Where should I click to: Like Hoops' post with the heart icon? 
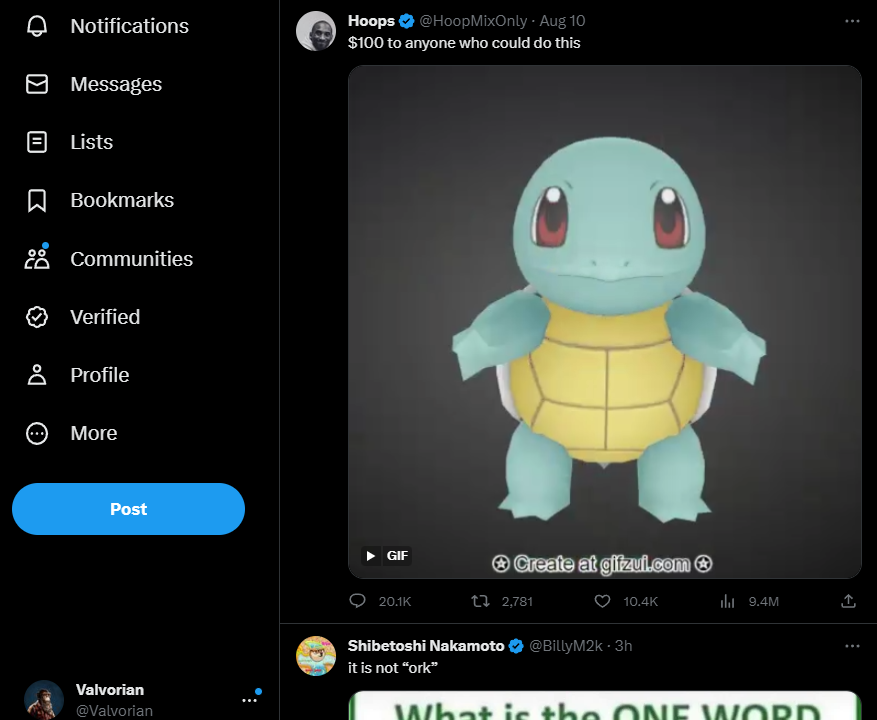coord(602,601)
